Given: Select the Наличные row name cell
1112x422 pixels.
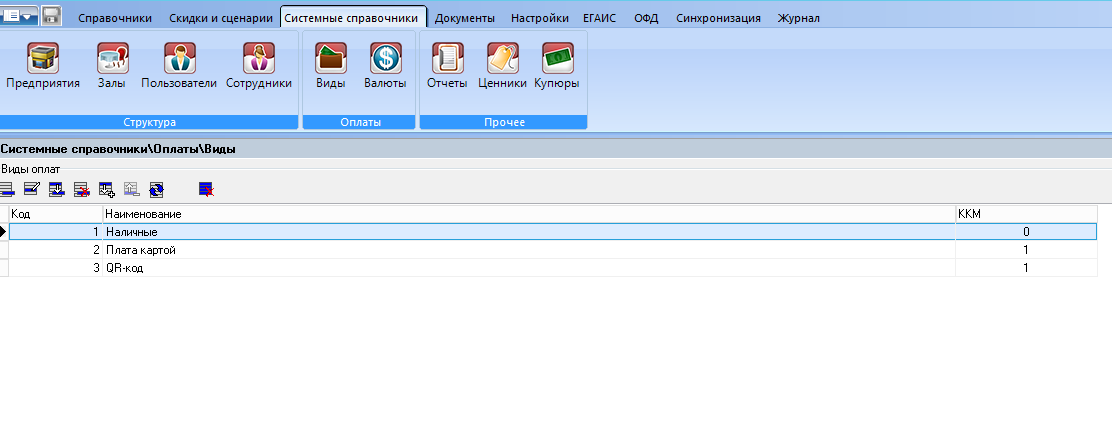Looking at the screenshot, I should pyautogui.click(x=529, y=232).
